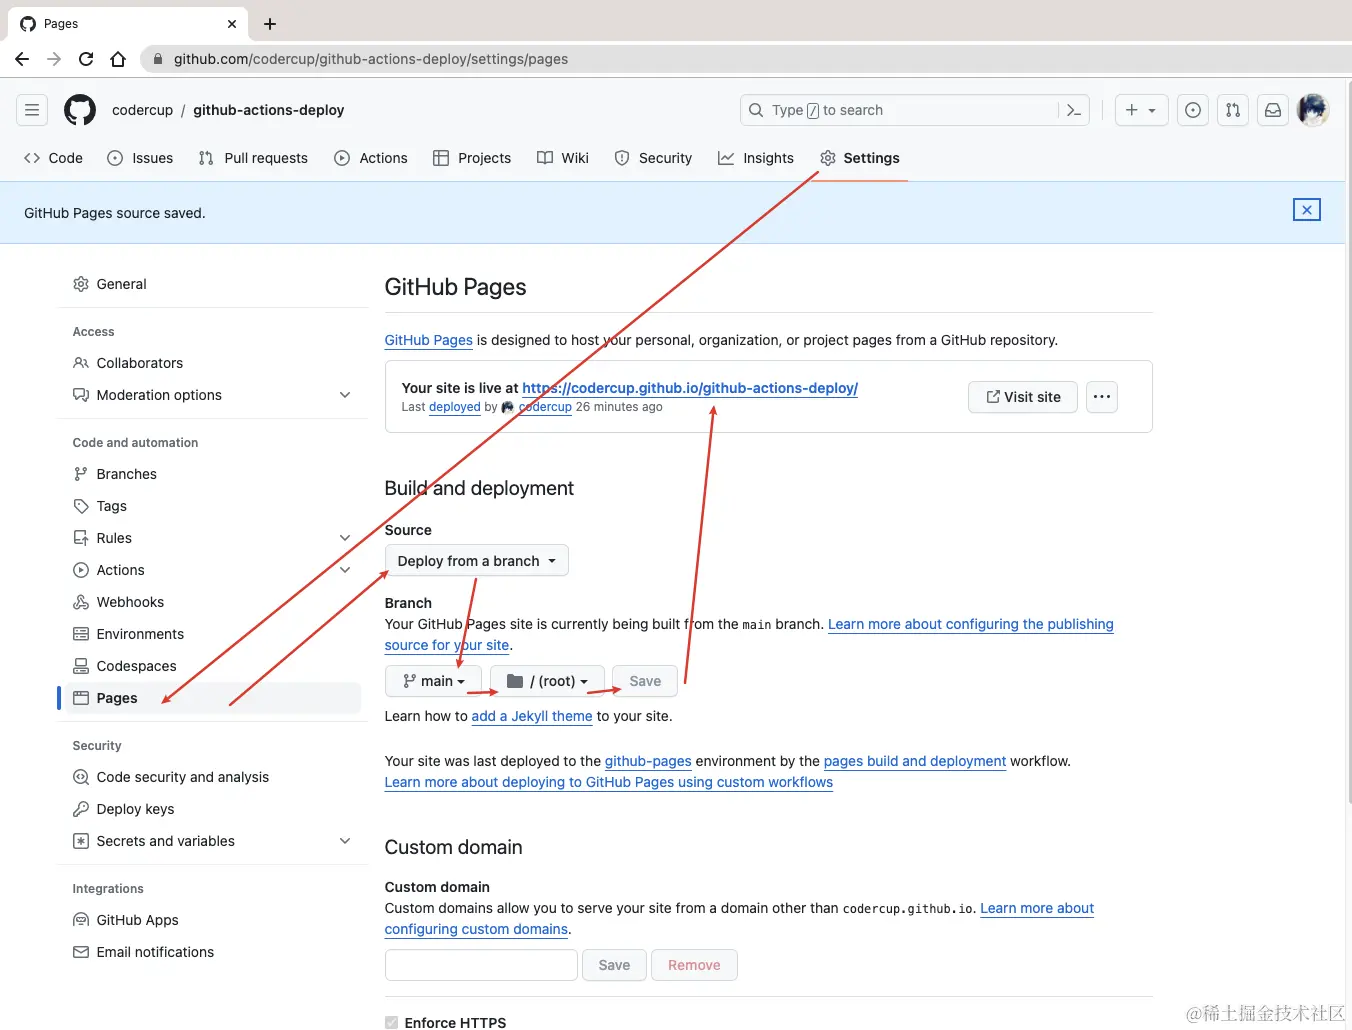Screen dimensions: 1352x1030
Task: Go to the browser home page
Action: tap(118, 59)
